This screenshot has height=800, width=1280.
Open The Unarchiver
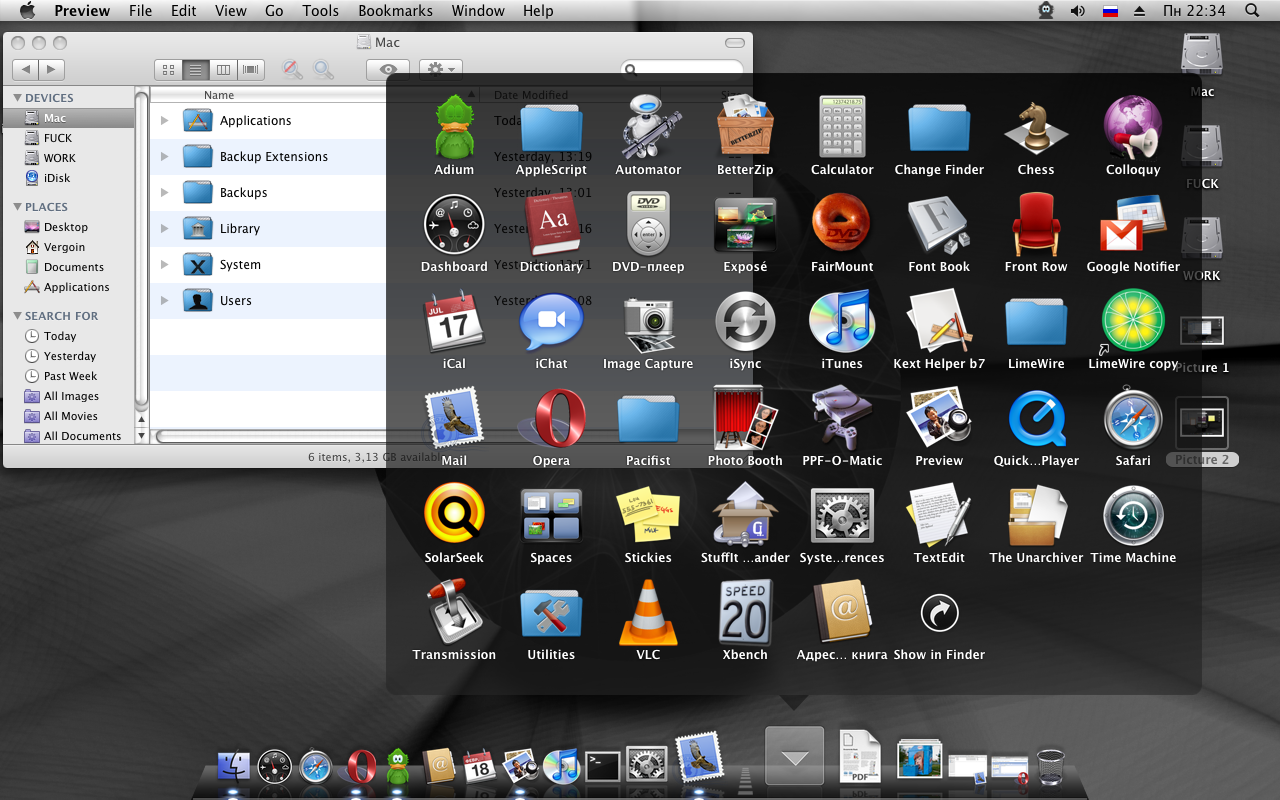(1036, 516)
